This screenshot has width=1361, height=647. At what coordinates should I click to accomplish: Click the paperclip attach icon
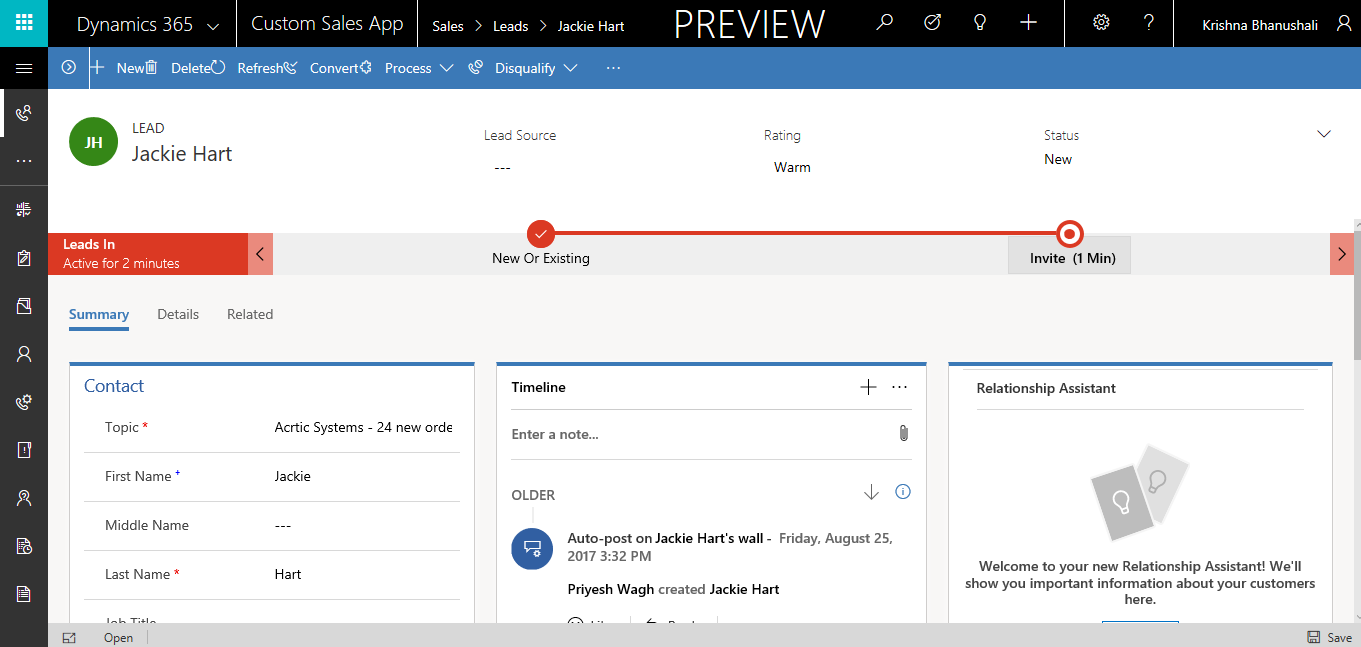(x=903, y=433)
